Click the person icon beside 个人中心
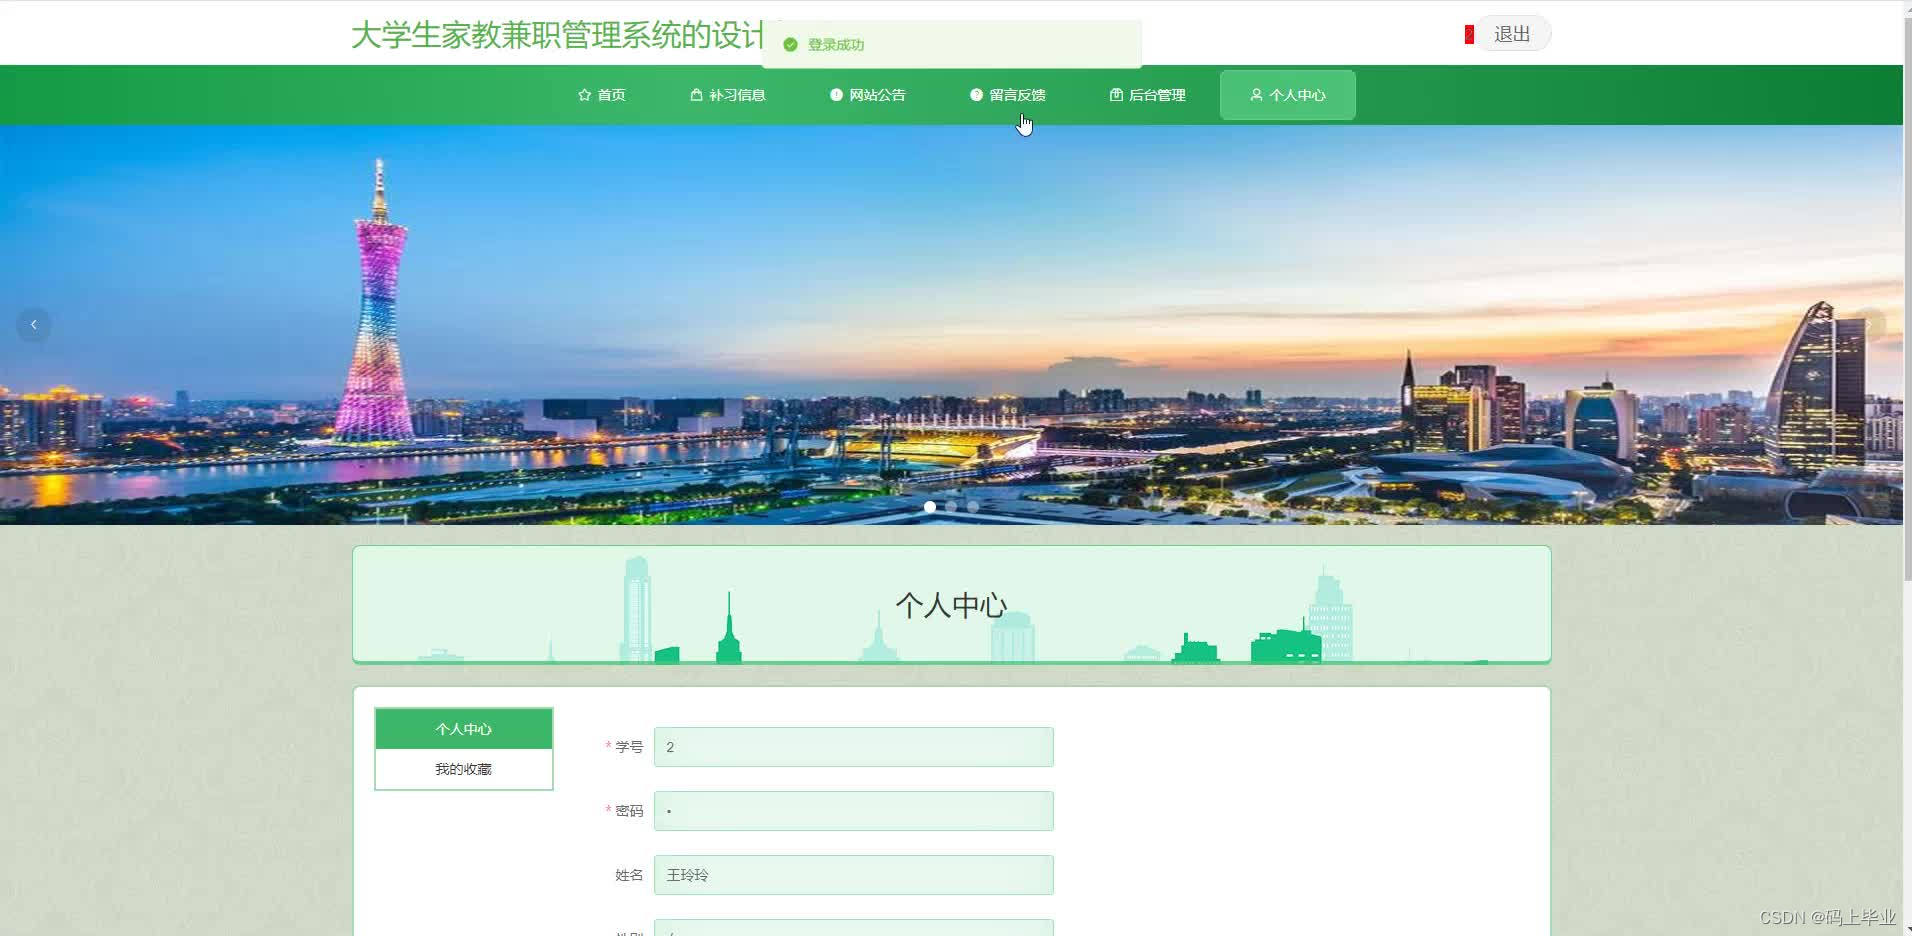Image resolution: width=1912 pixels, height=936 pixels. pos(1257,94)
